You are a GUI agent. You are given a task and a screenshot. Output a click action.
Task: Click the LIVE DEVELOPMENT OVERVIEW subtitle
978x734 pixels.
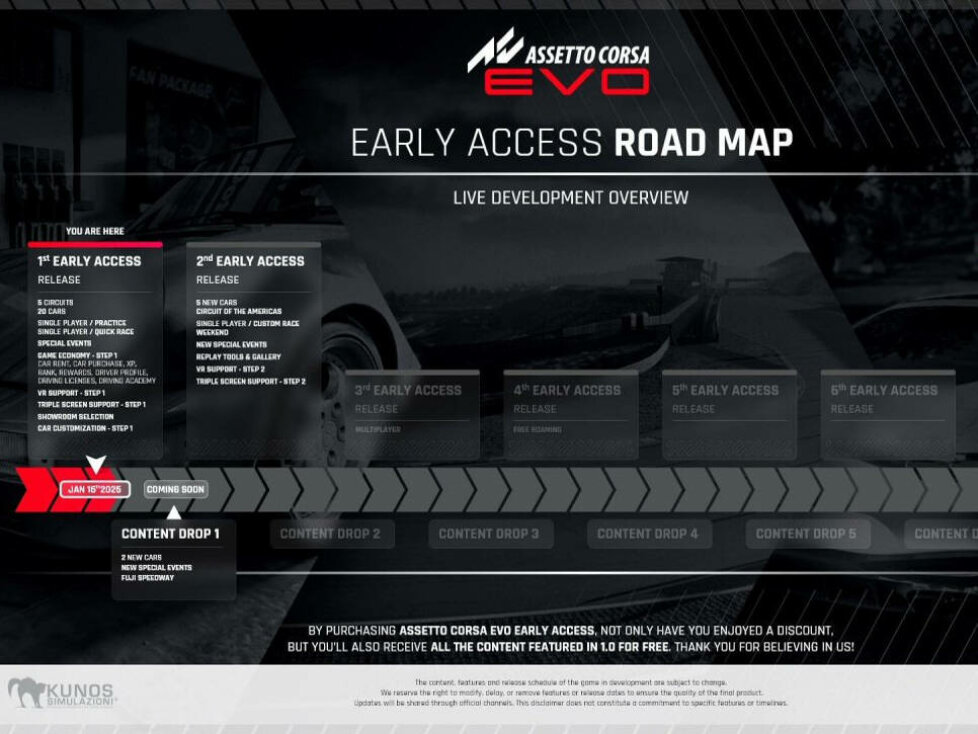point(571,198)
